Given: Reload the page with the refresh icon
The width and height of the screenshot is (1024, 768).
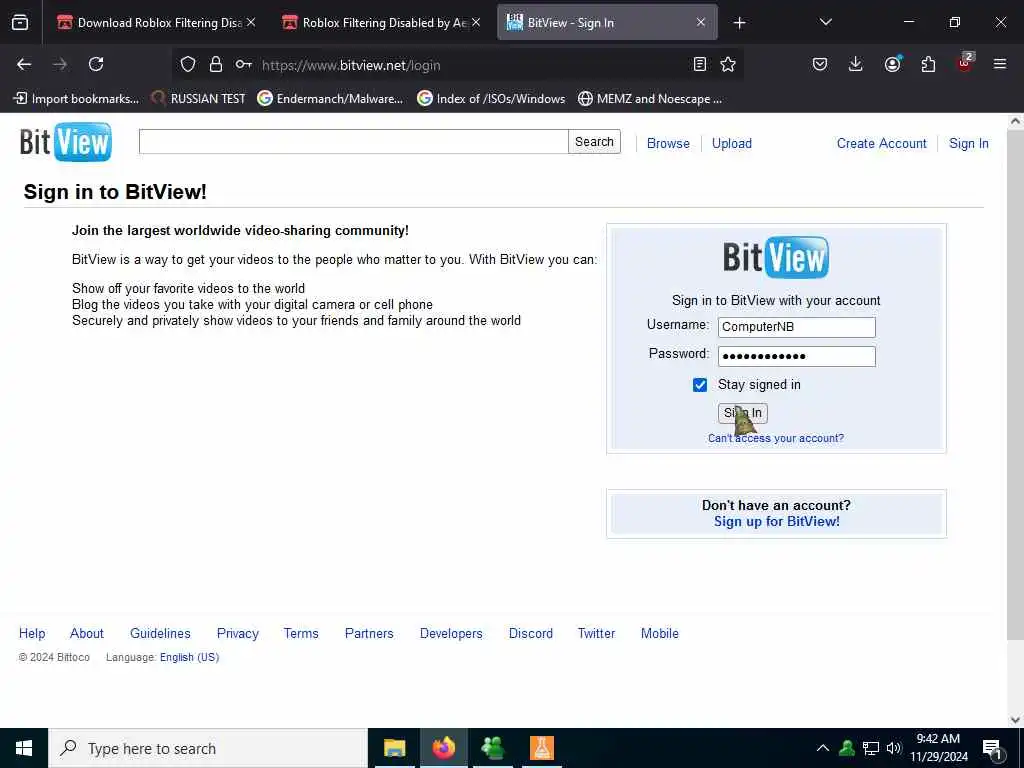Looking at the screenshot, I should (96, 64).
